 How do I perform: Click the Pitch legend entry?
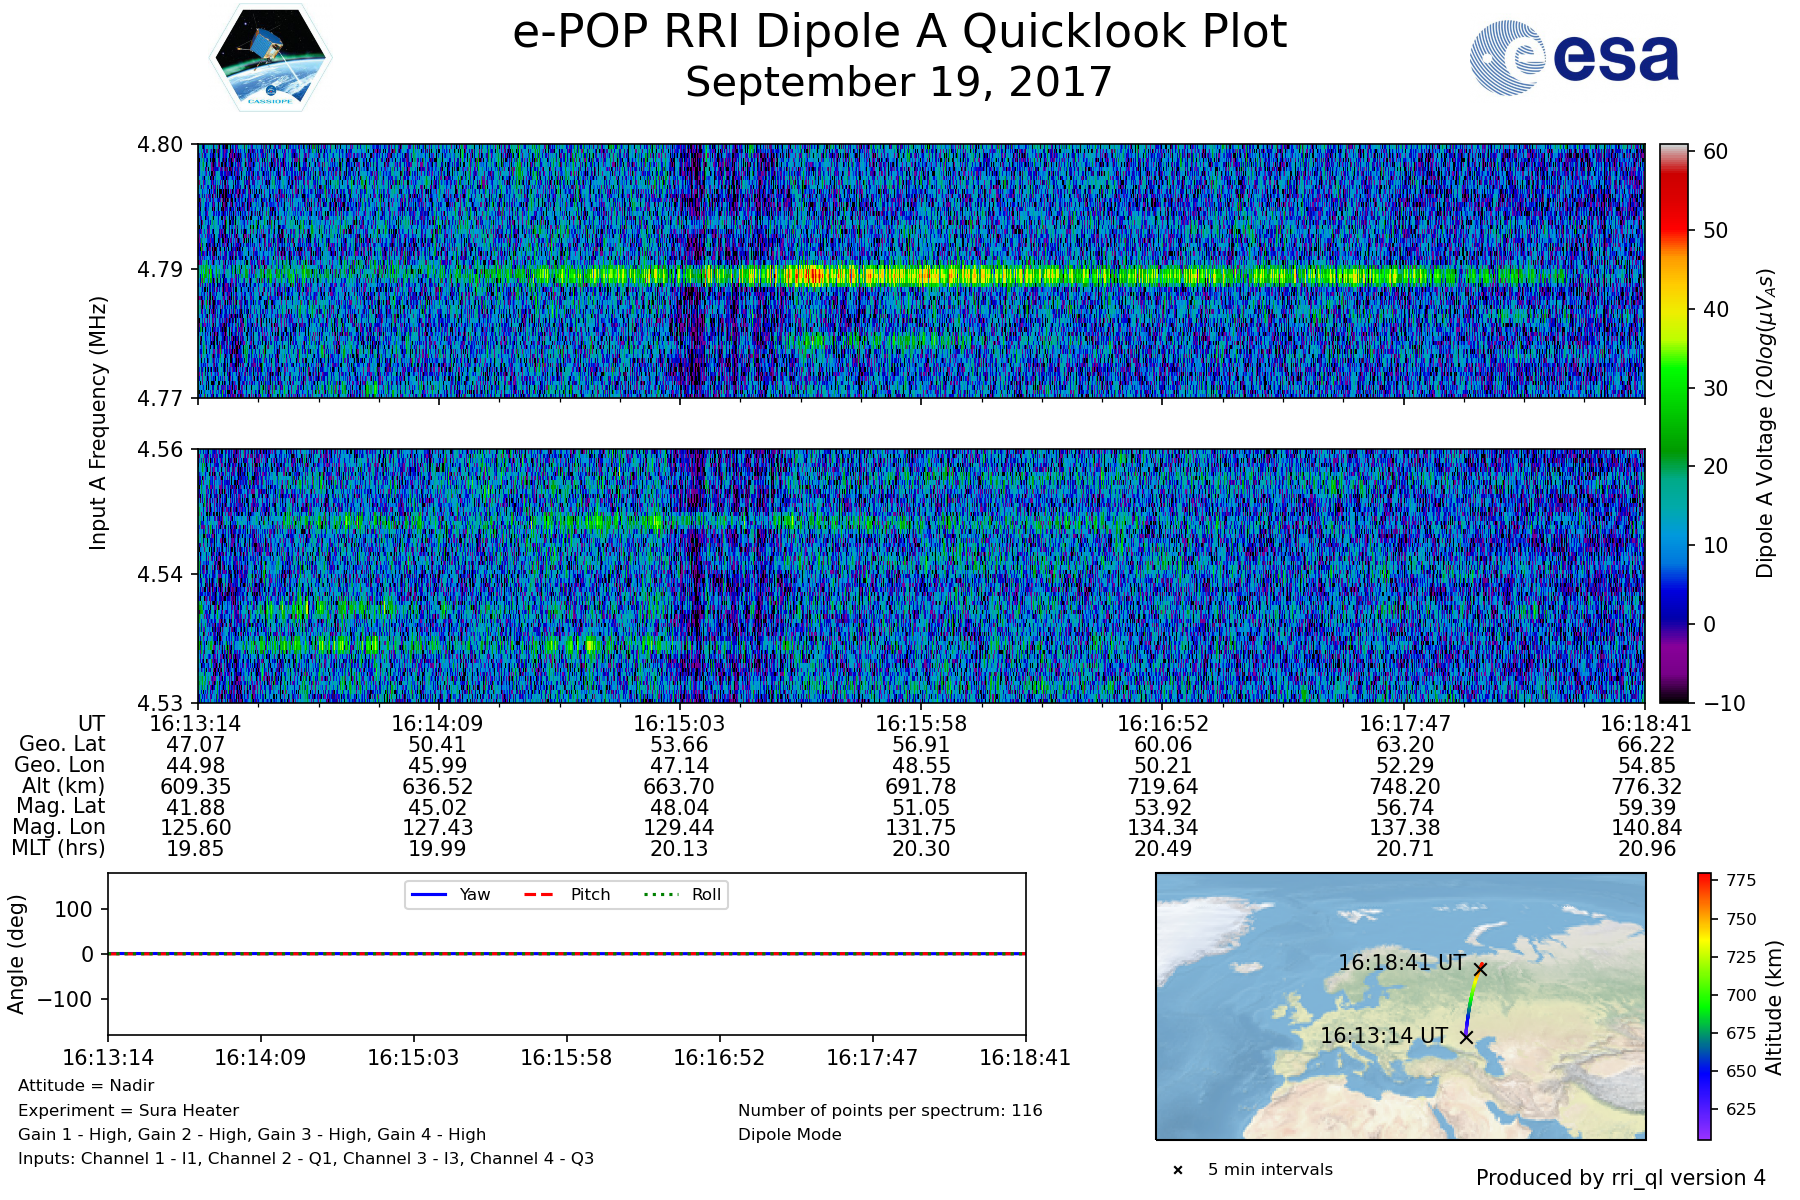(x=566, y=894)
